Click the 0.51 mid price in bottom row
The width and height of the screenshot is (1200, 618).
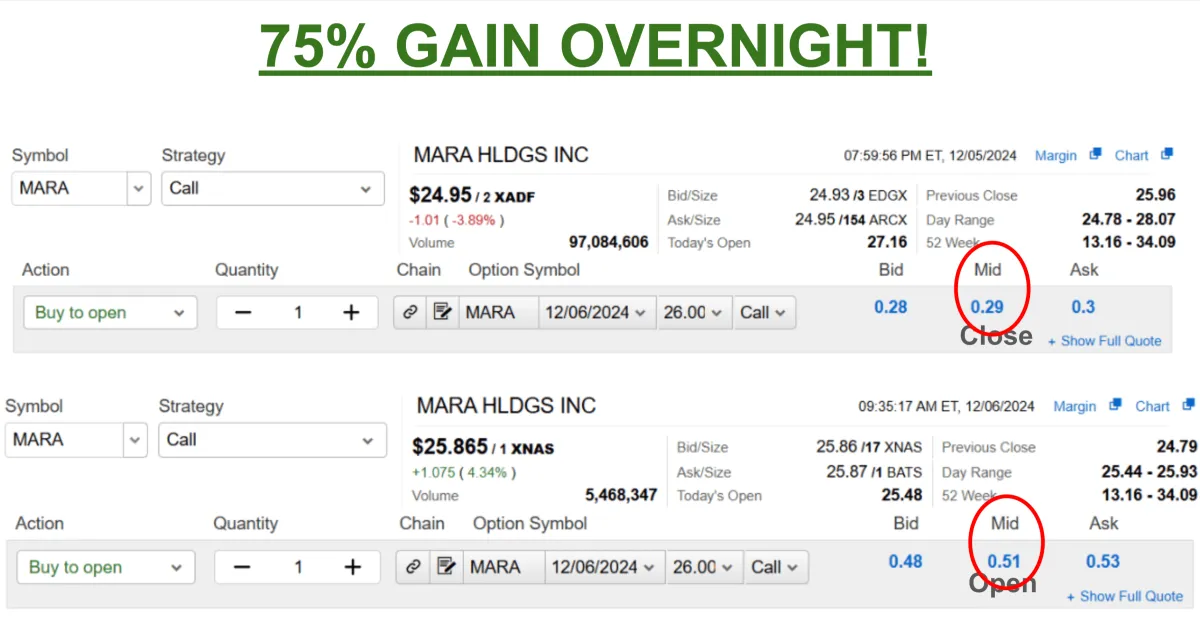click(x=1004, y=561)
